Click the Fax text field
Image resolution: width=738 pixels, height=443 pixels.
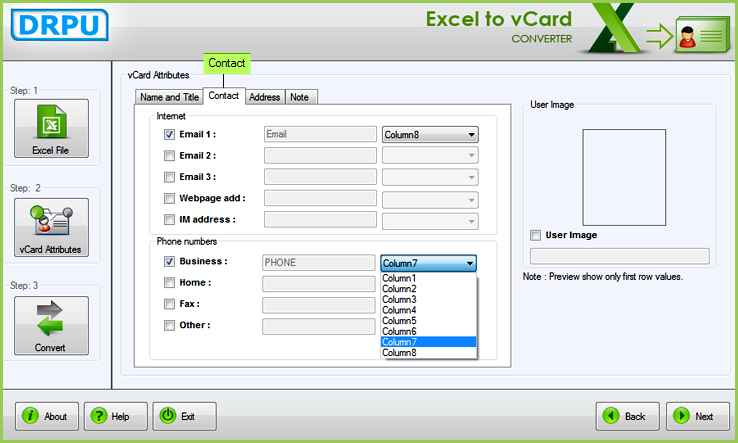[x=319, y=305]
